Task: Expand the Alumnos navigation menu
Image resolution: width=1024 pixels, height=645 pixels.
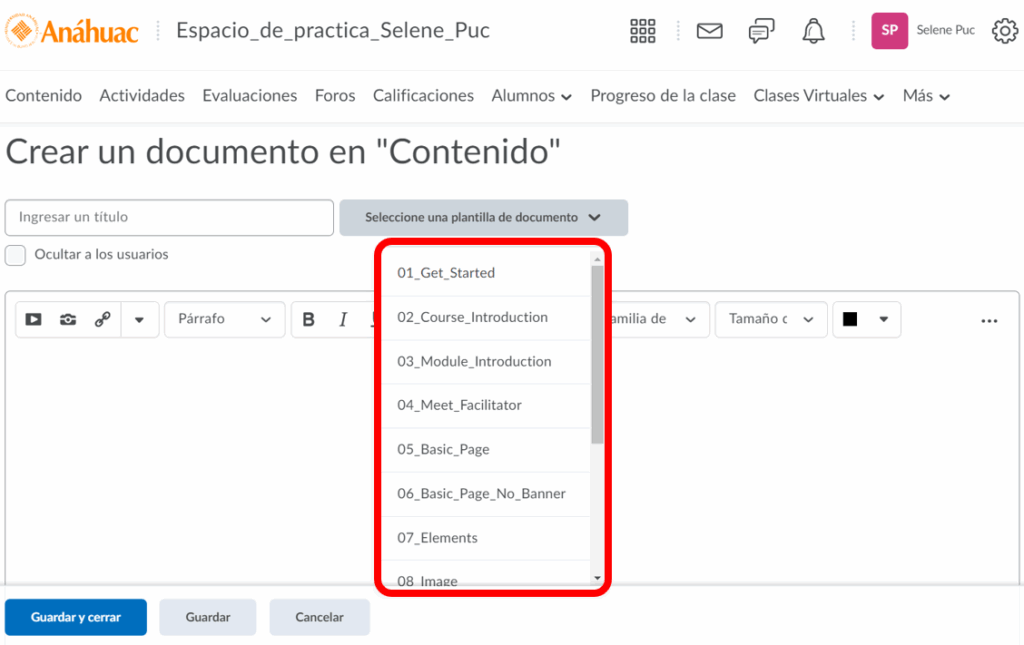Action: pyautogui.click(x=531, y=96)
